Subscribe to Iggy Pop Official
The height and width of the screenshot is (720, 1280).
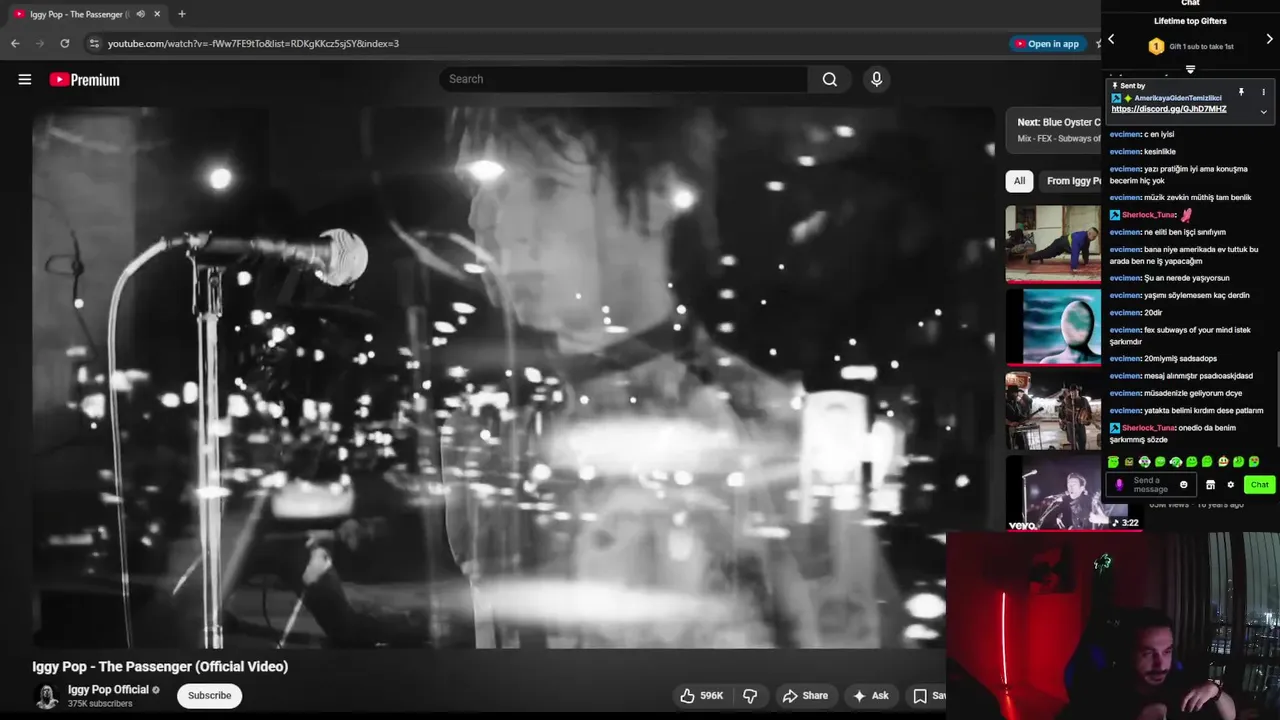(x=210, y=695)
